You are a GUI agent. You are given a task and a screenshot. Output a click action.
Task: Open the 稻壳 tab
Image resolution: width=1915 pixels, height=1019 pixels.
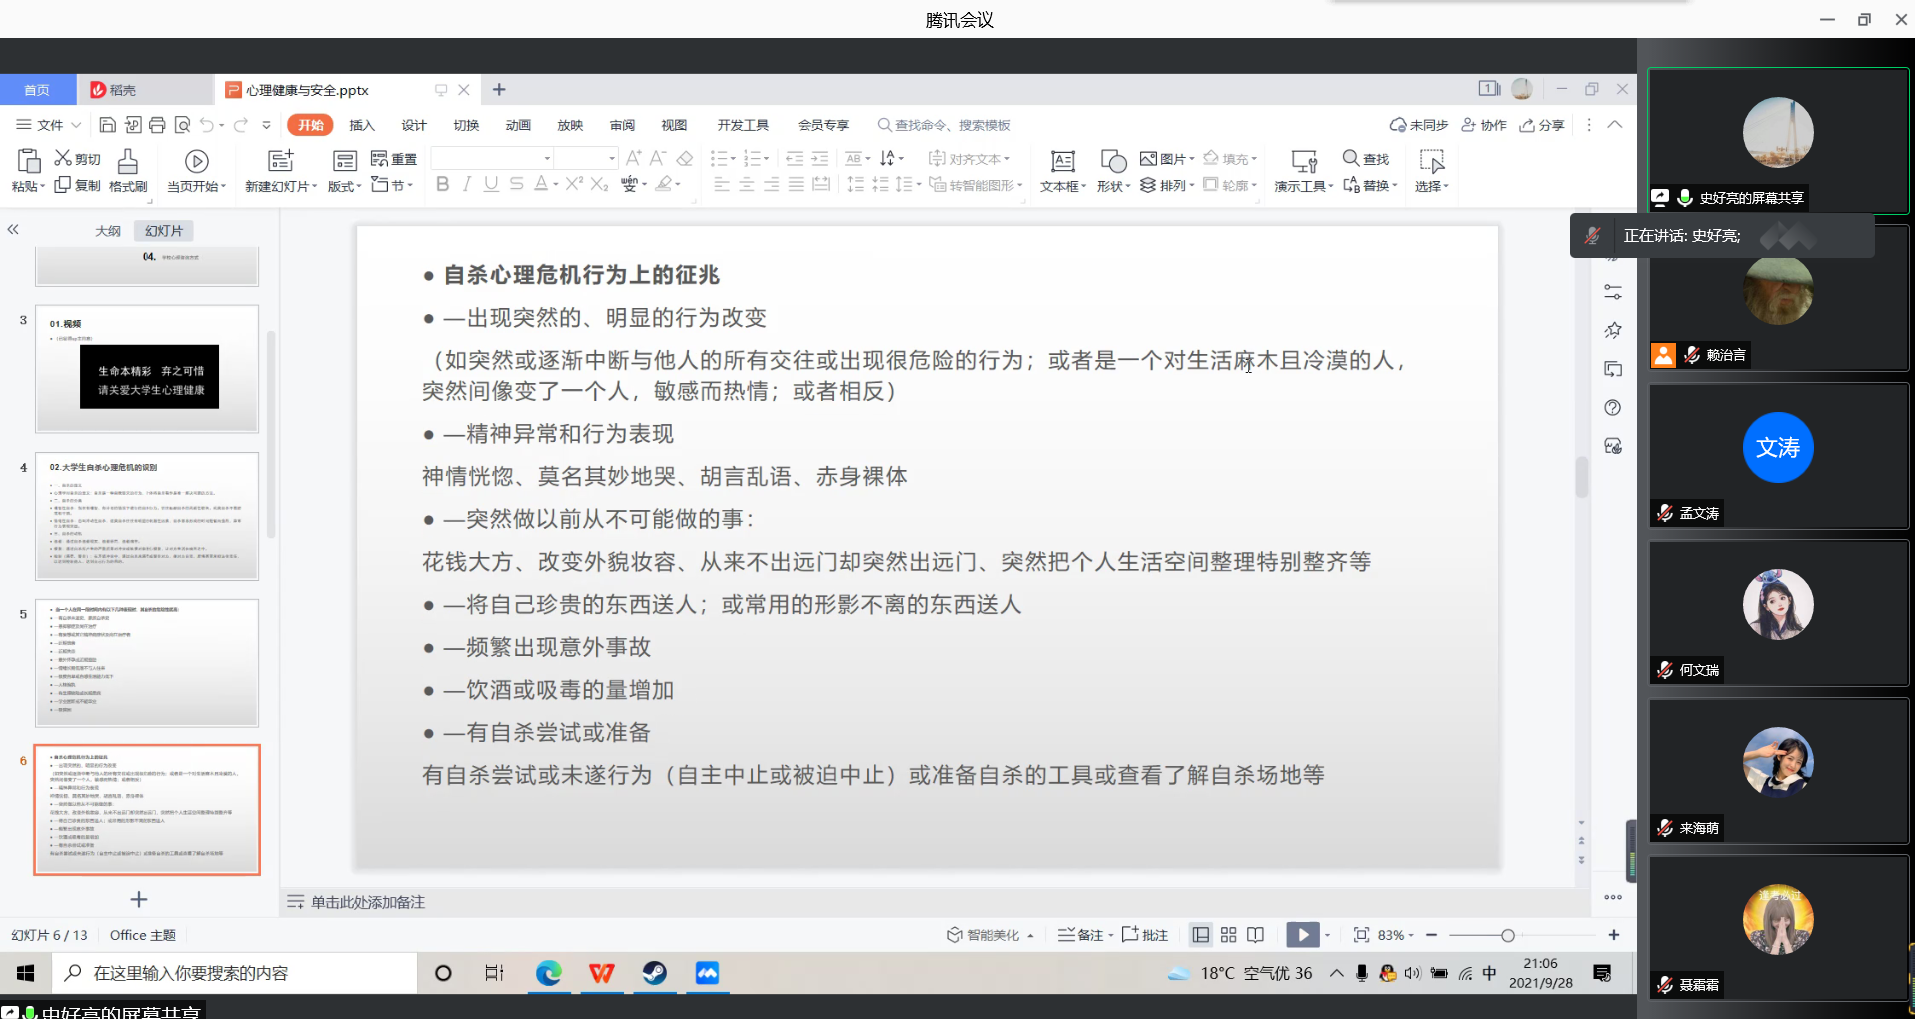[145, 90]
